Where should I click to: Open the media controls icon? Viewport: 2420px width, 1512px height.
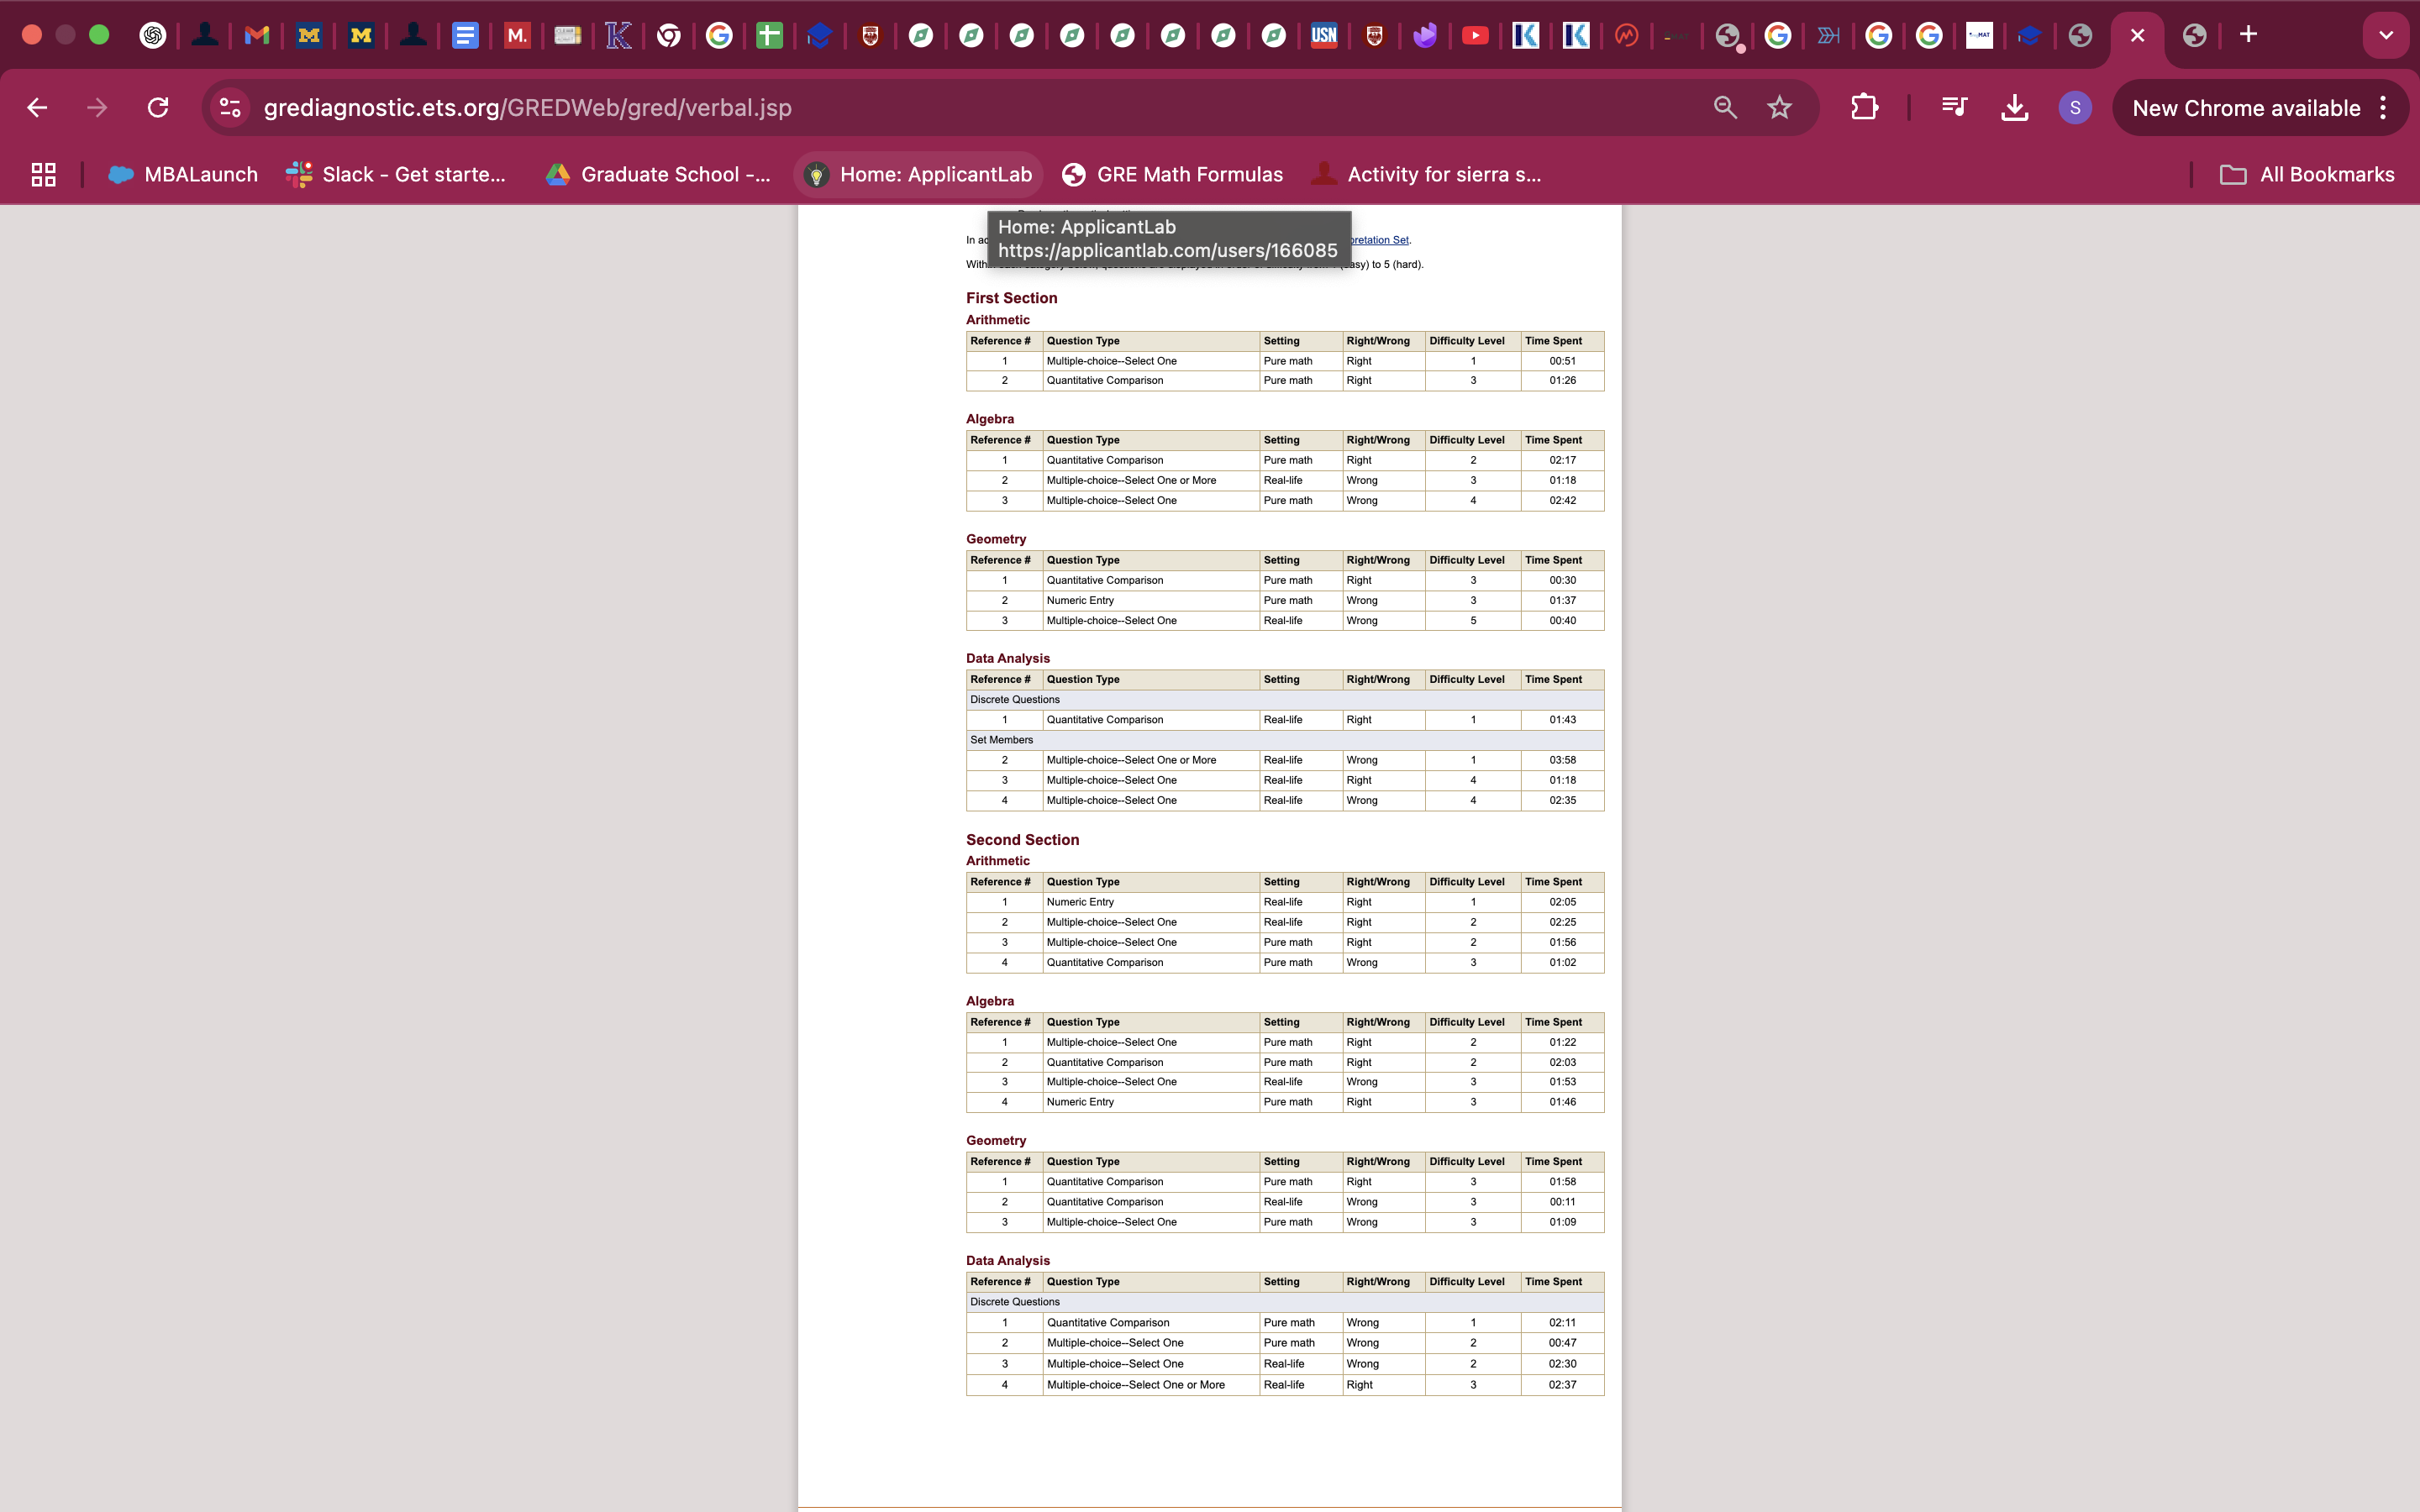1954,108
